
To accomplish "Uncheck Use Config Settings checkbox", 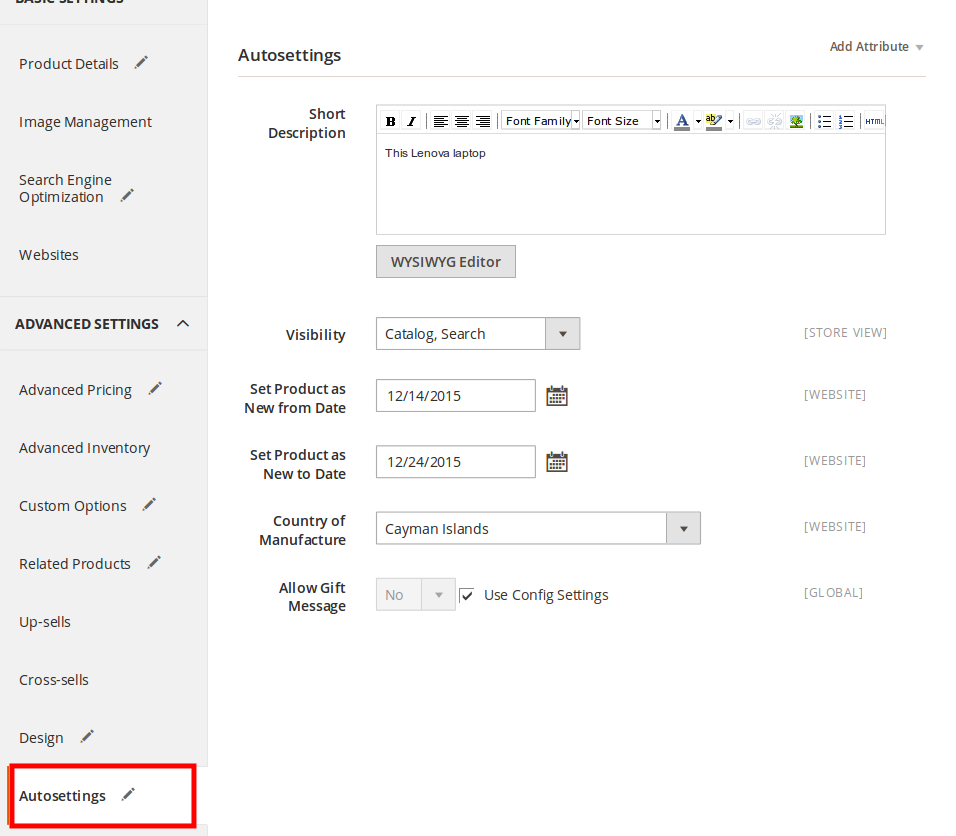I will pyautogui.click(x=467, y=595).
